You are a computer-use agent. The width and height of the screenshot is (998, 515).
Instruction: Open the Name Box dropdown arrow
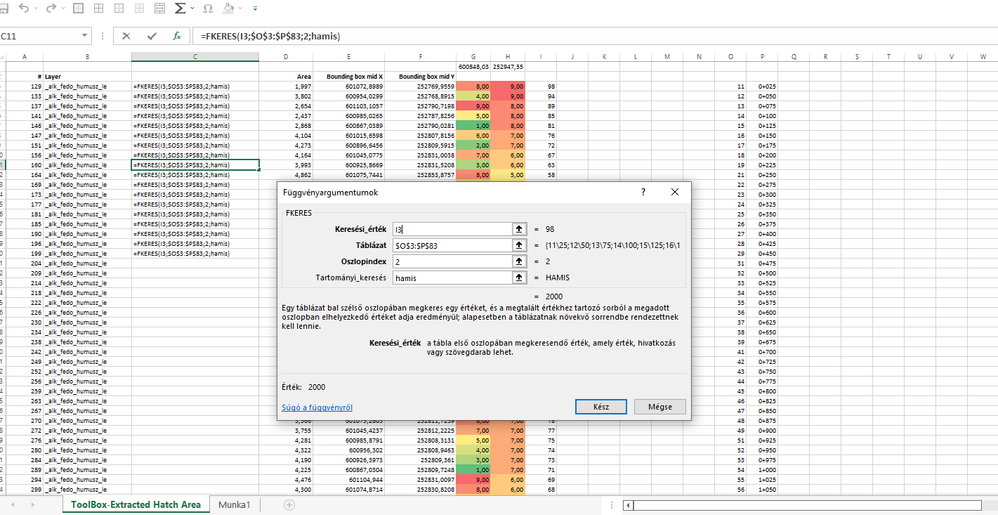[85, 36]
